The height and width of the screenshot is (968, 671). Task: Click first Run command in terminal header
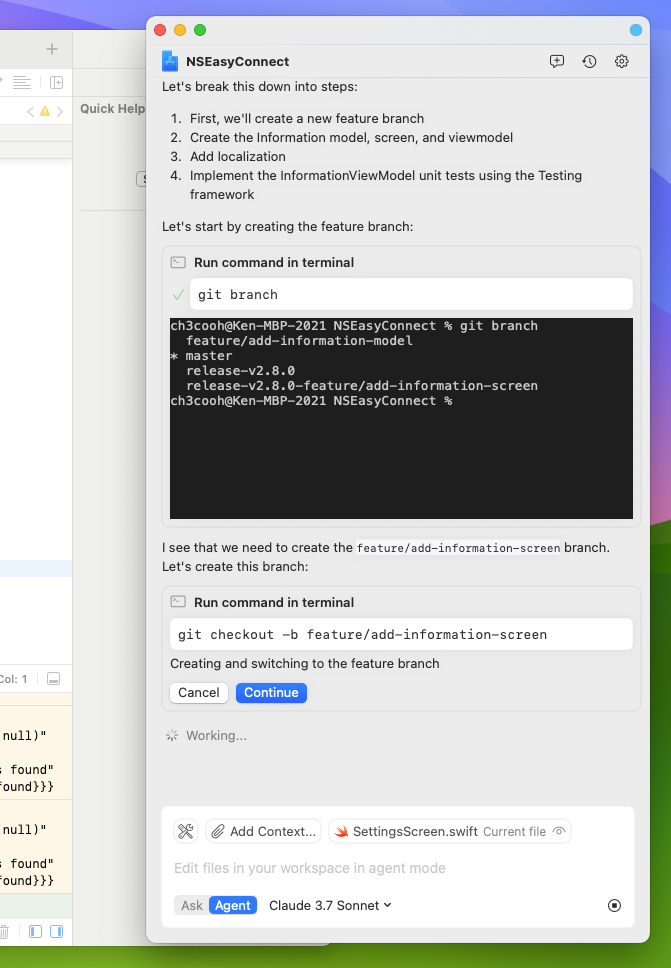pos(274,262)
